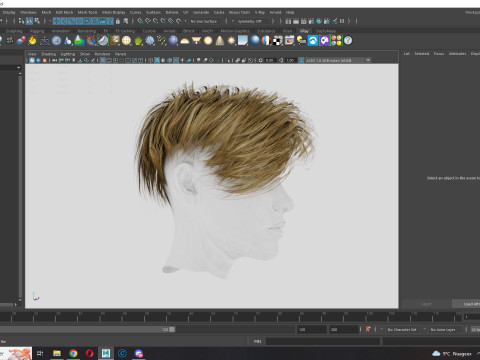Click the green fur clump shelf icon
480x360 pixels.
pyautogui.click(x=138, y=41)
